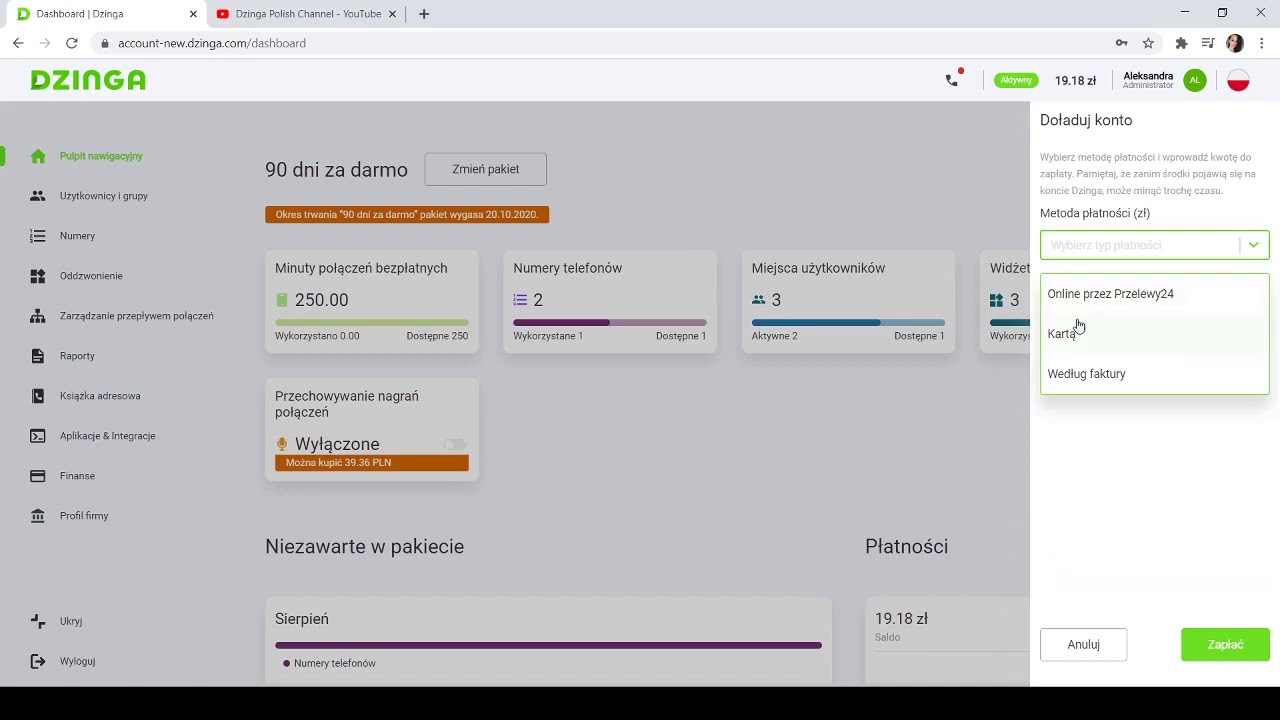Click the AL user avatar

(x=1195, y=80)
